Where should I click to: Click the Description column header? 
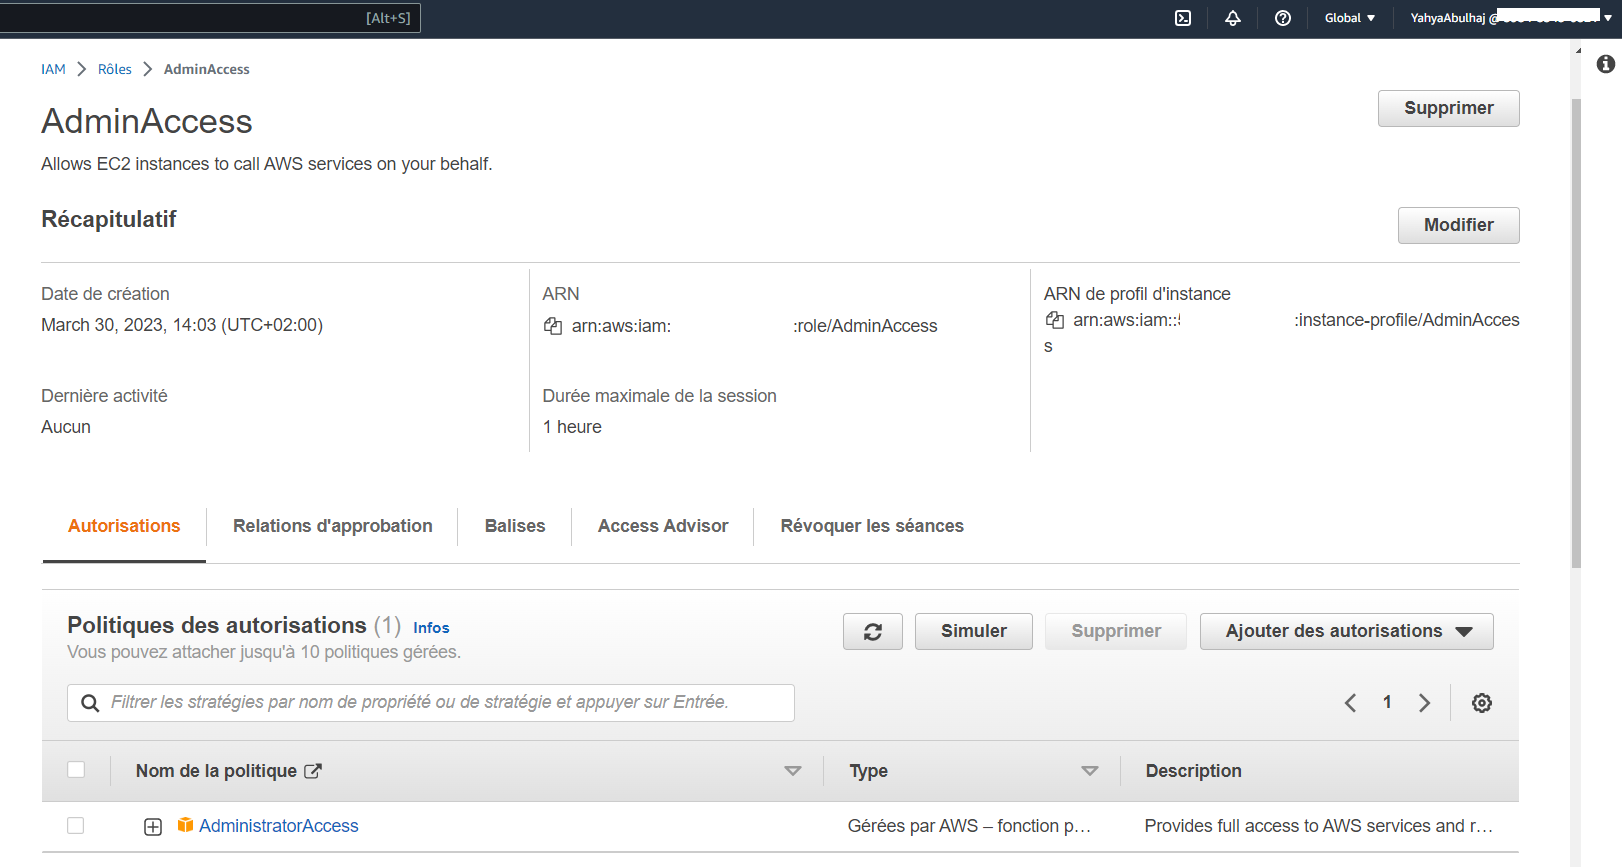point(1193,771)
